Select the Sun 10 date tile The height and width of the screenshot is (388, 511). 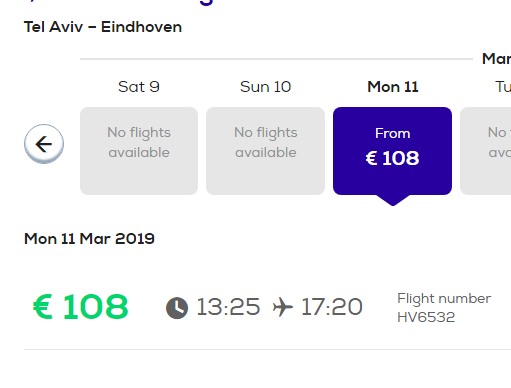[265, 151]
